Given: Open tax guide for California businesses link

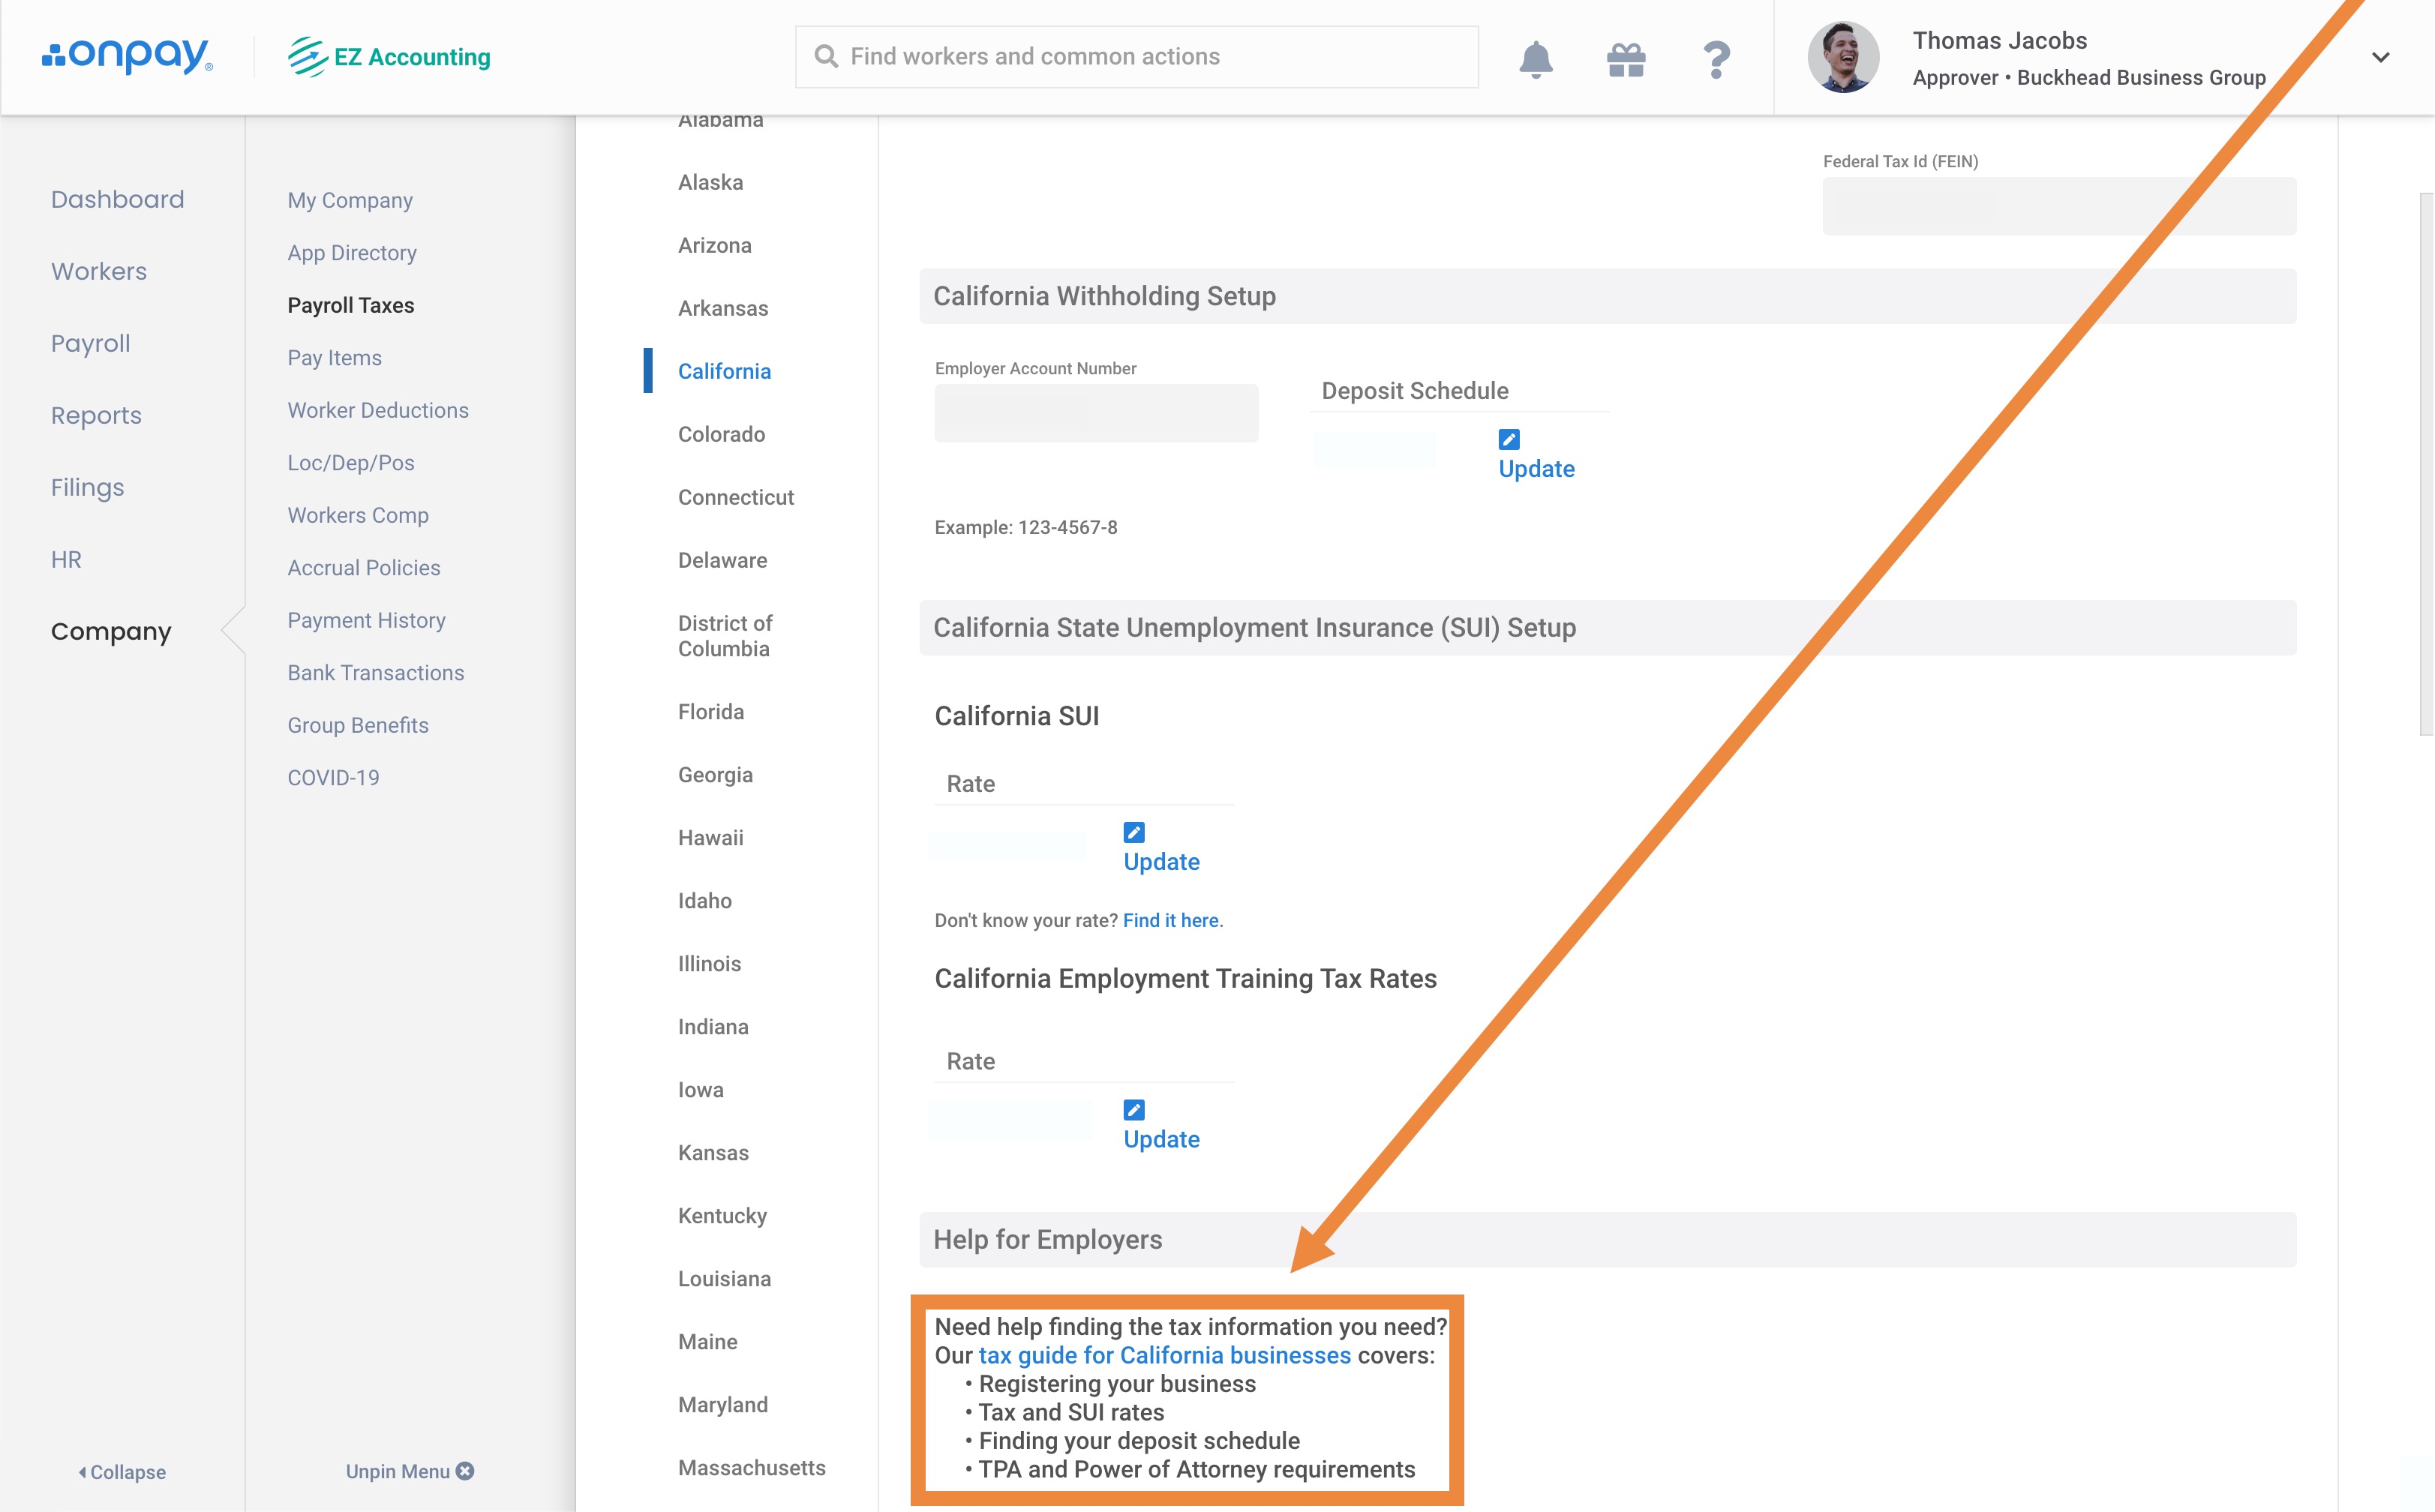Looking at the screenshot, I should [x=1164, y=1355].
